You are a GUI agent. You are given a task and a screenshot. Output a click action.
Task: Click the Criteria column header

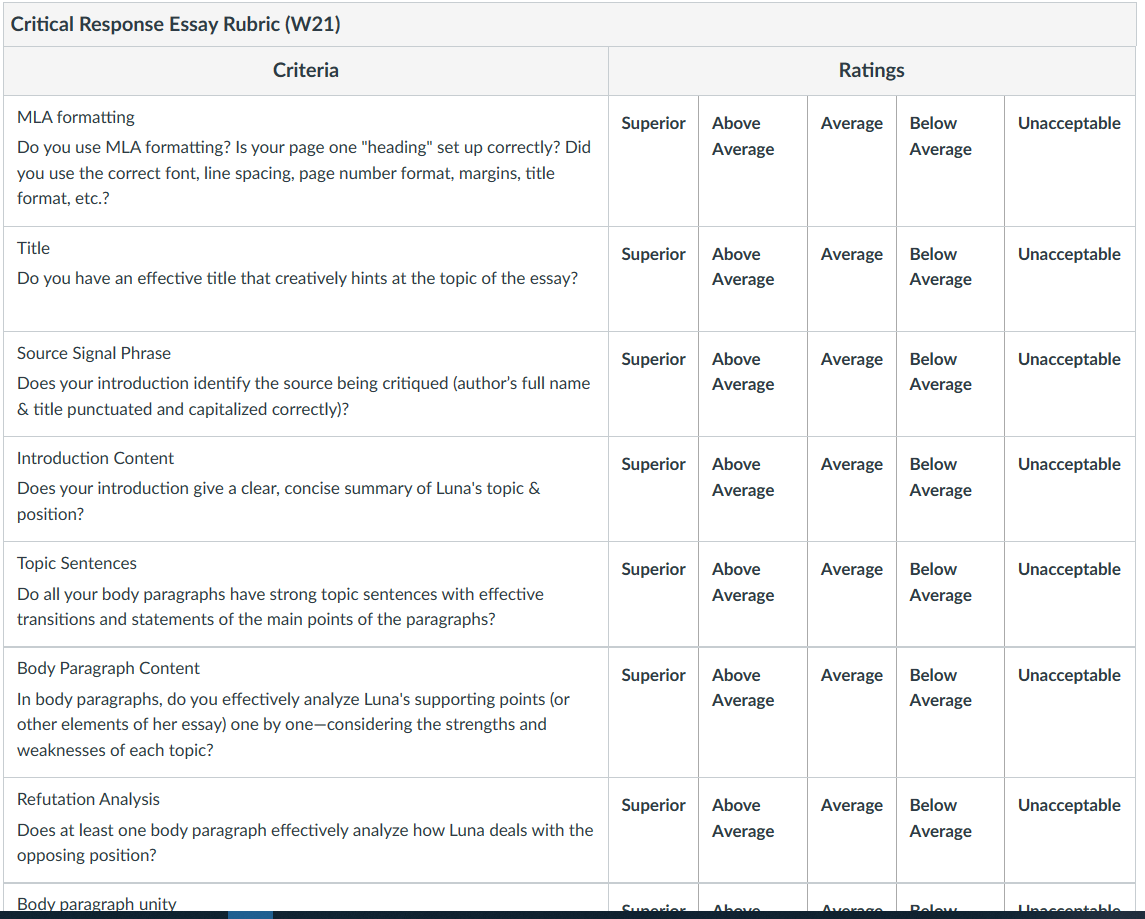305,70
